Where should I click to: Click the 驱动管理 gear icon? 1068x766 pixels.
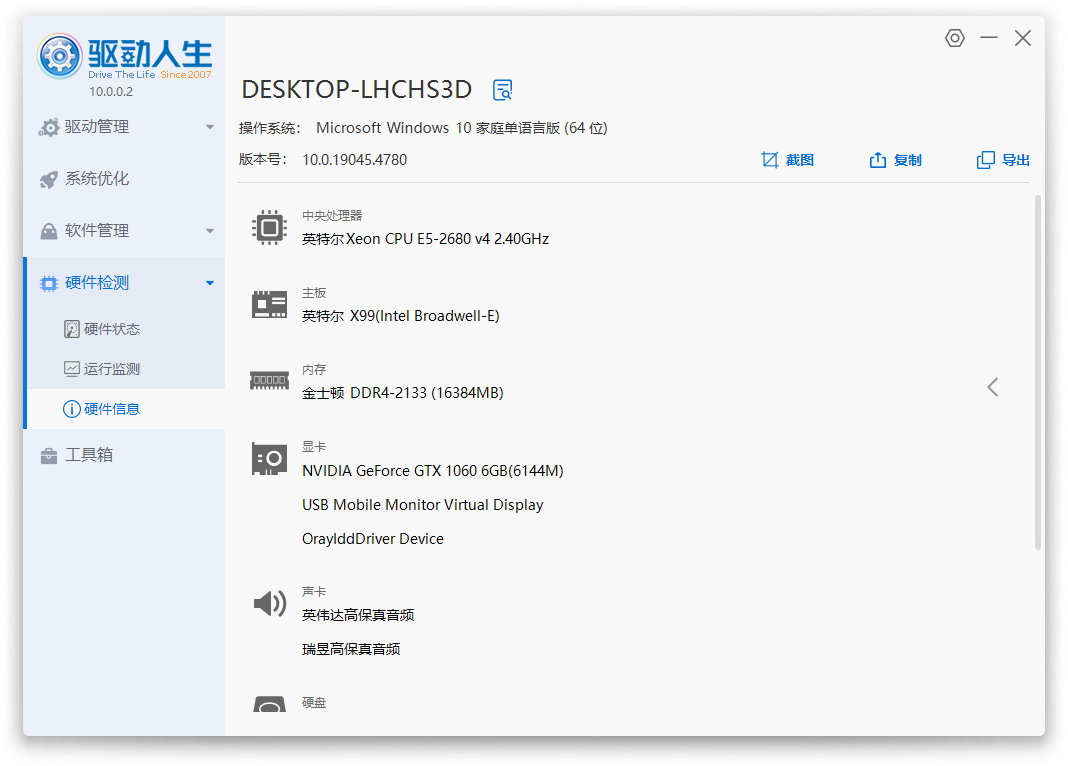[49, 127]
